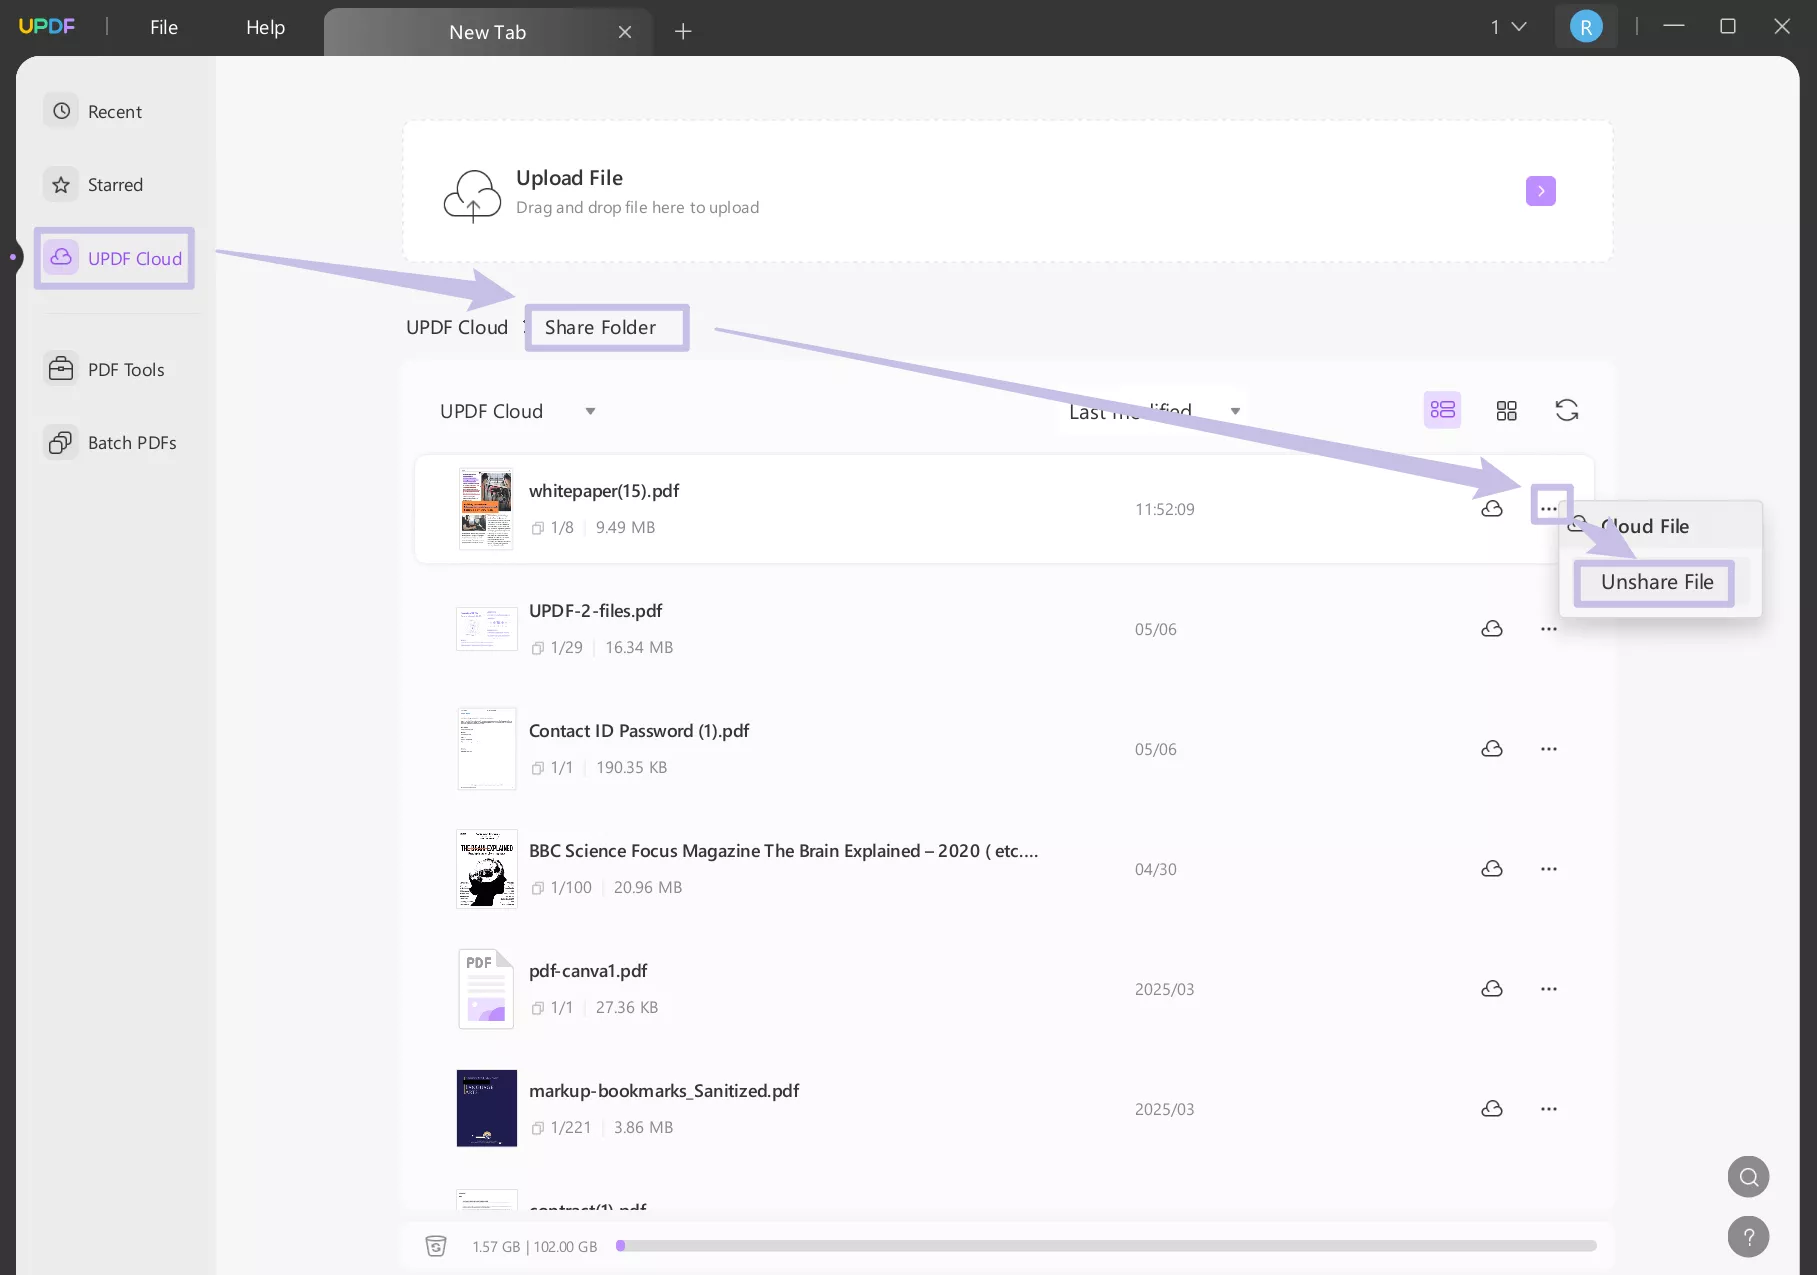
Task: Select UPDF Cloud in the sidebar
Action: (114, 258)
